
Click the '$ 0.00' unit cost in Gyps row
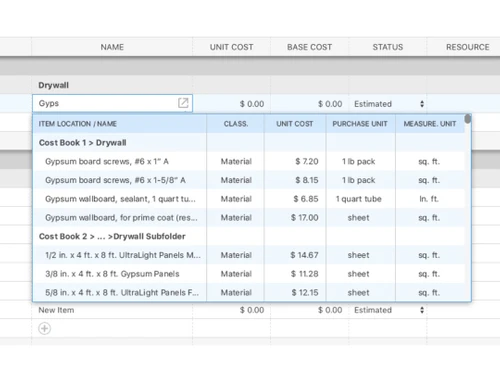252,104
